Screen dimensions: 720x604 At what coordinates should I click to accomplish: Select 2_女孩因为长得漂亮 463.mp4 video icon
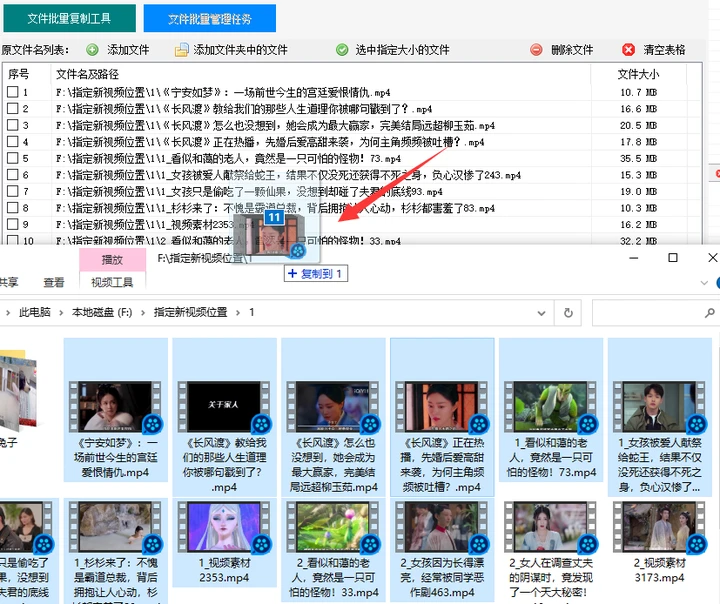[x=442, y=526]
